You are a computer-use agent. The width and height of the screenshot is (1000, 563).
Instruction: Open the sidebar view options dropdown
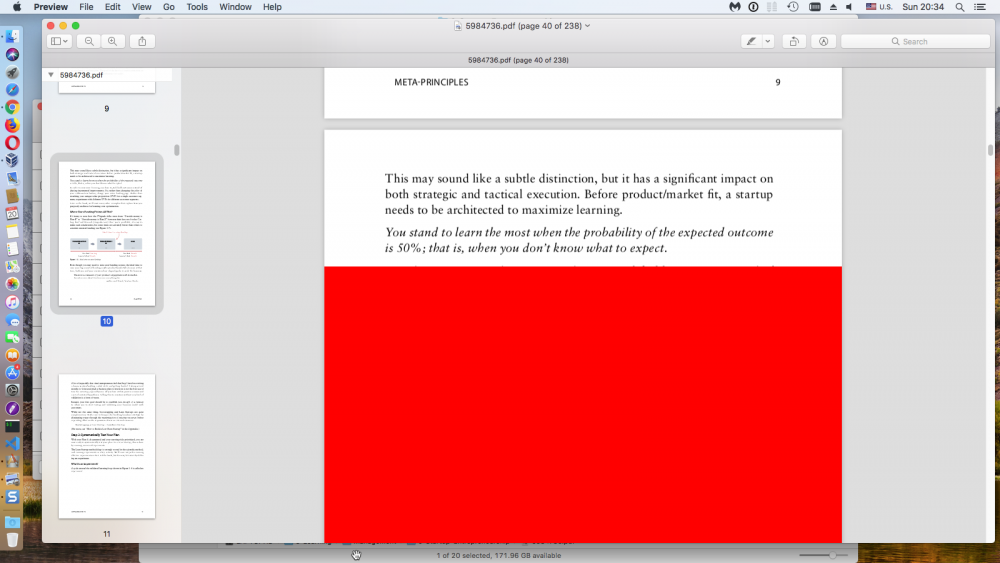tap(59, 41)
